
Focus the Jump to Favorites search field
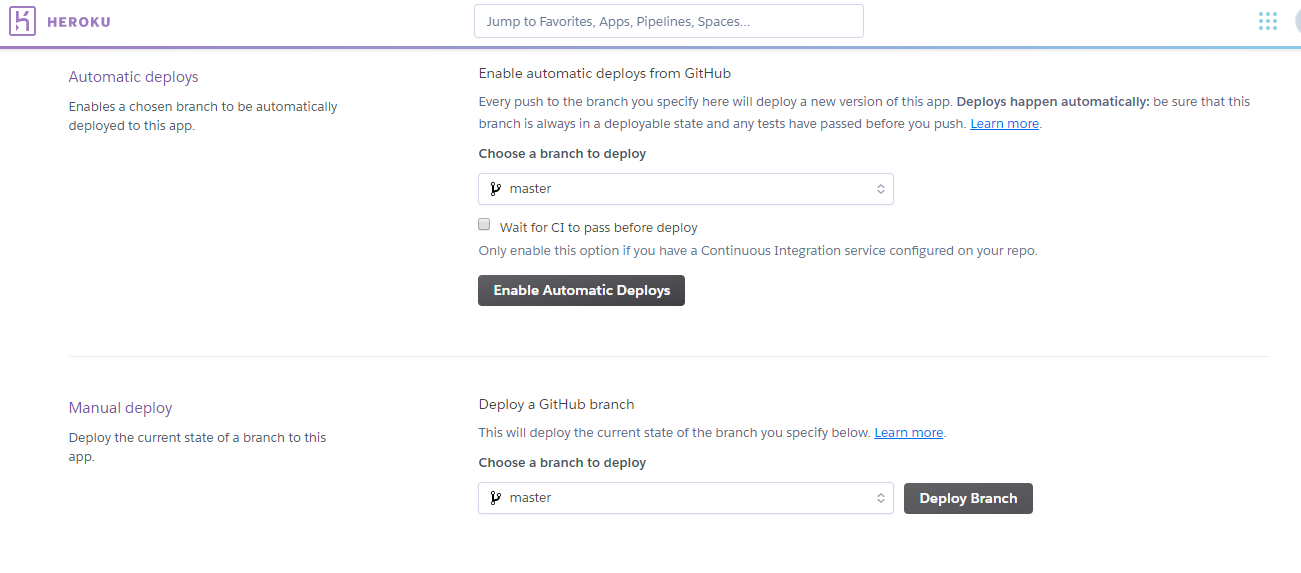click(x=668, y=21)
